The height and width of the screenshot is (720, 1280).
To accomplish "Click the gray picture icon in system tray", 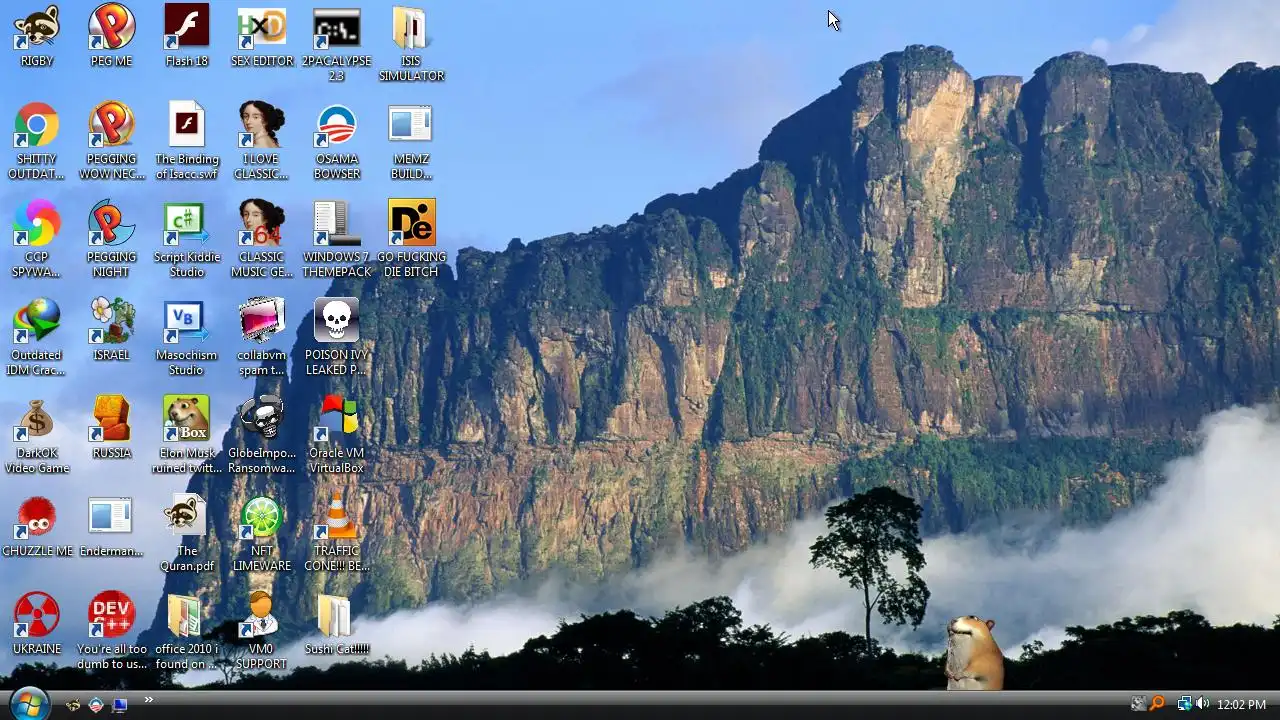I will [x=1138, y=704].
